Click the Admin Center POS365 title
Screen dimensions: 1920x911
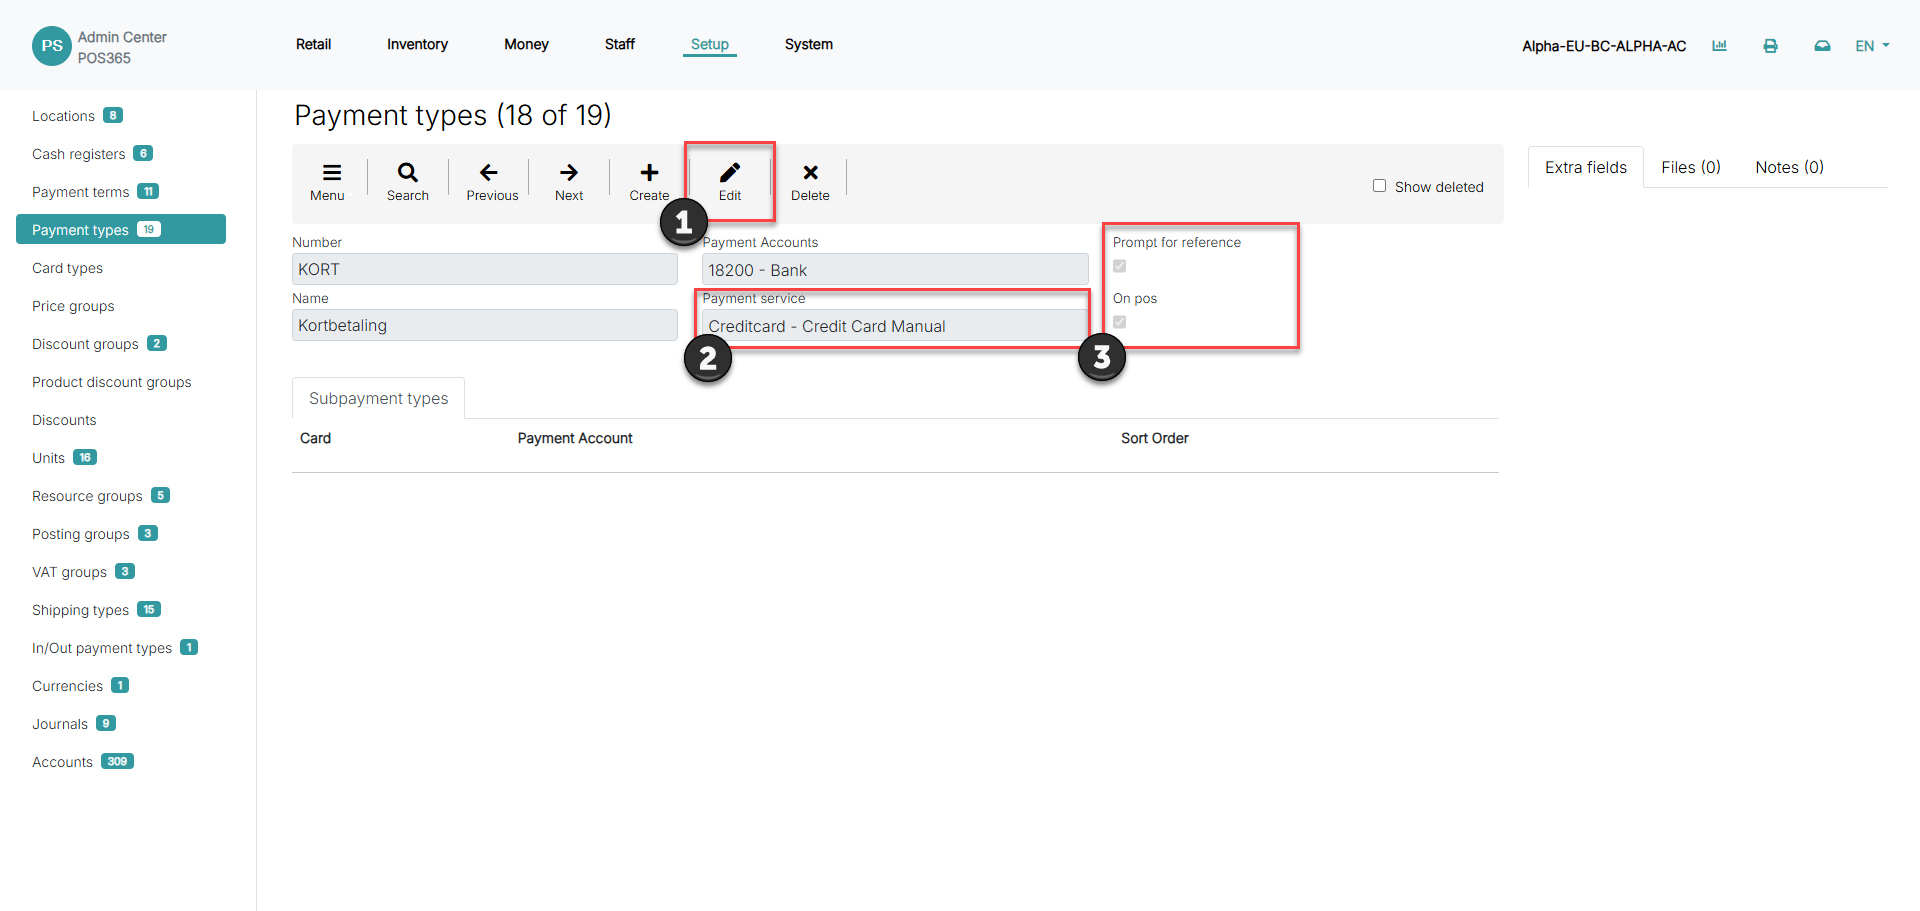tap(122, 47)
